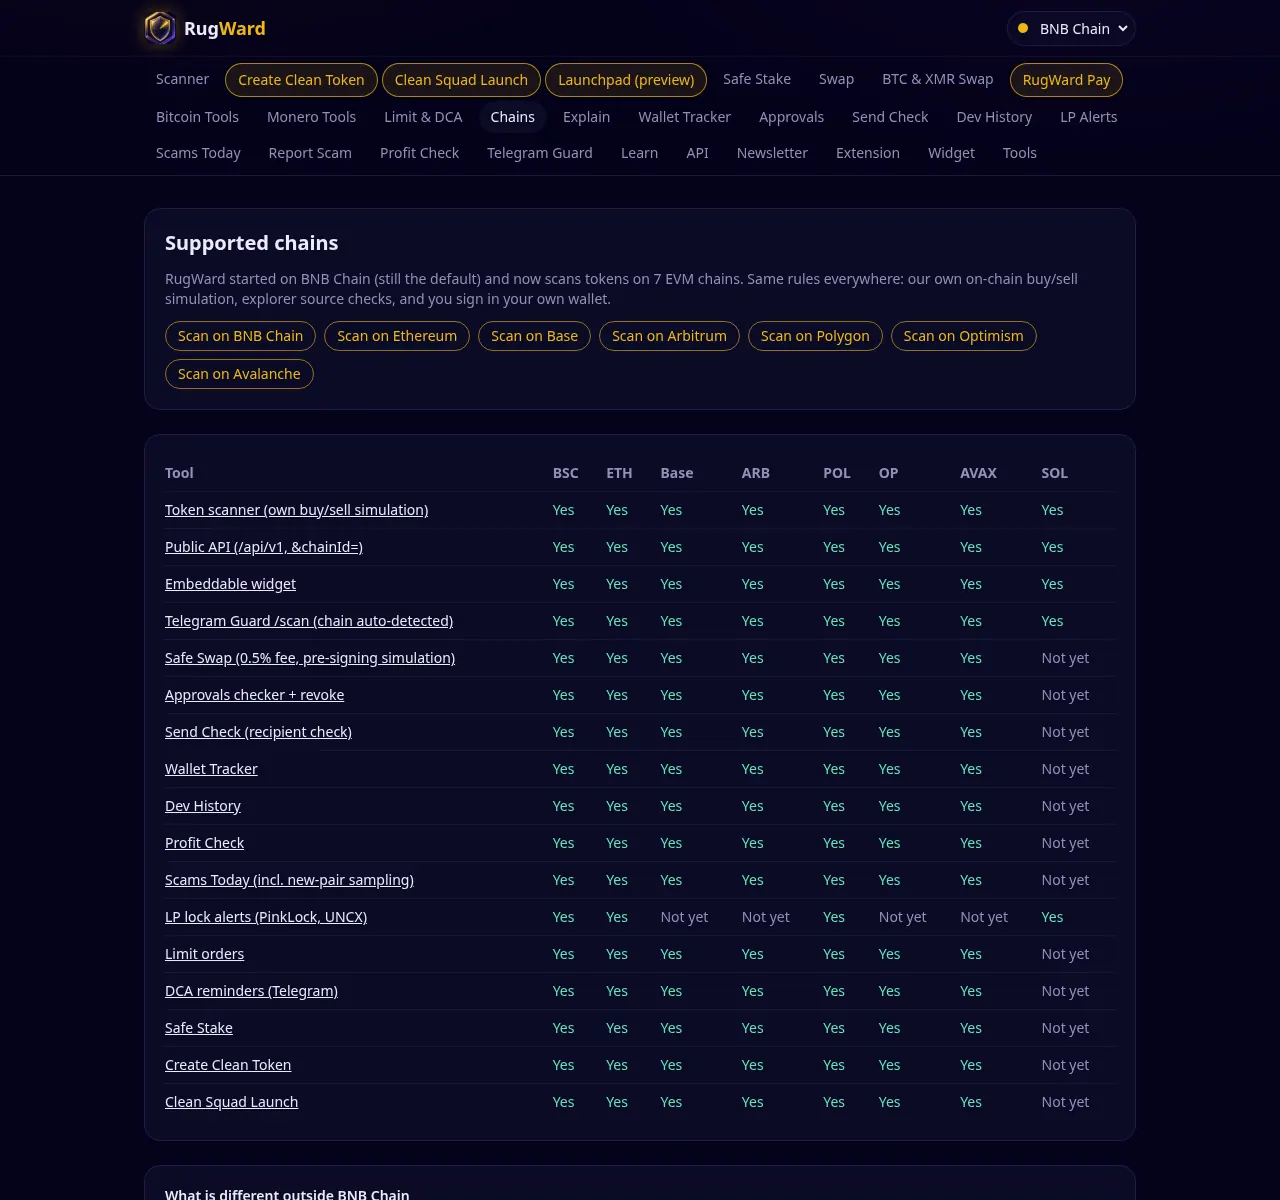Open the Newsletter page

tap(772, 153)
